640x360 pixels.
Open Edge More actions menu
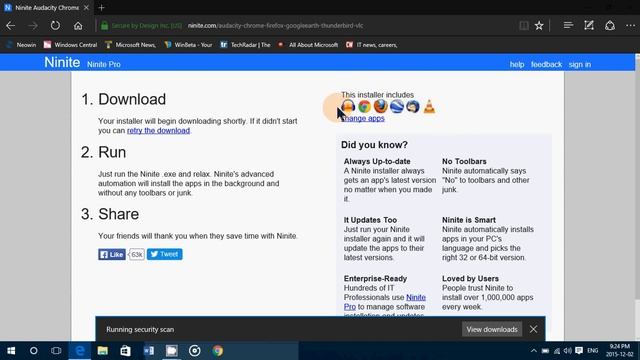(x=630, y=26)
